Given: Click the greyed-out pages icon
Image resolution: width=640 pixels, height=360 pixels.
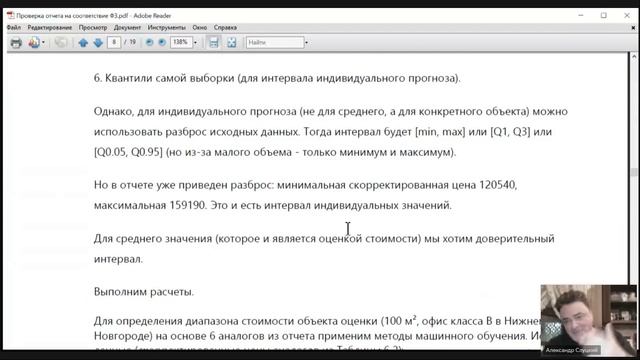Looking at the screenshot, I should click(61, 42).
